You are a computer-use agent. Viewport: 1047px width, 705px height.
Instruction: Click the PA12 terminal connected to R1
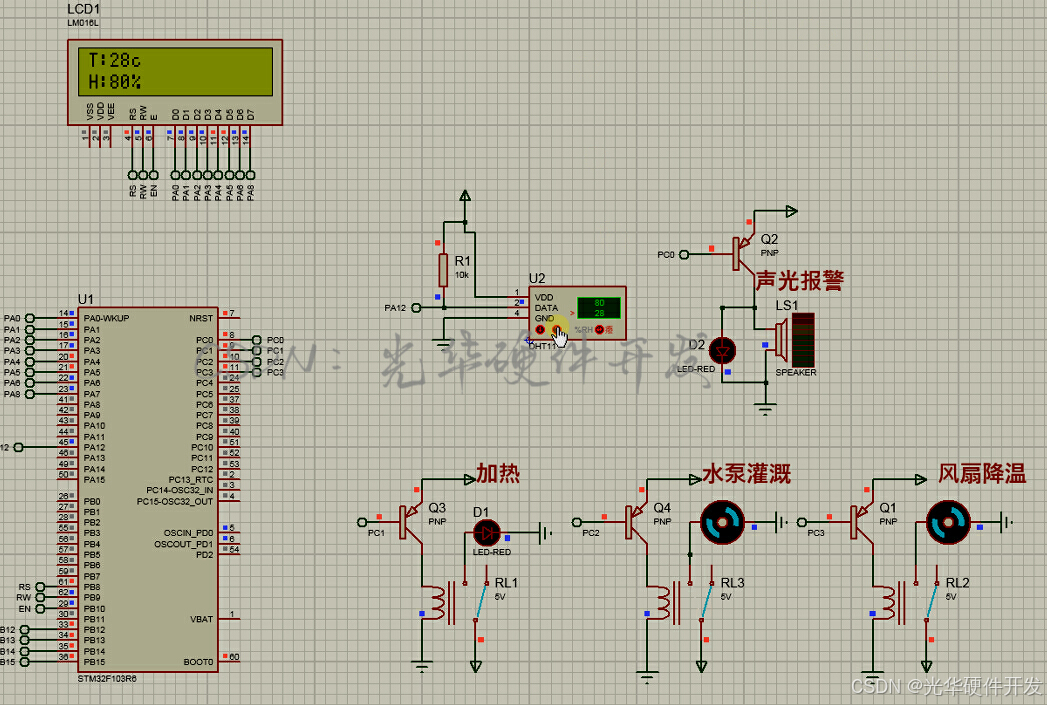click(x=416, y=308)
